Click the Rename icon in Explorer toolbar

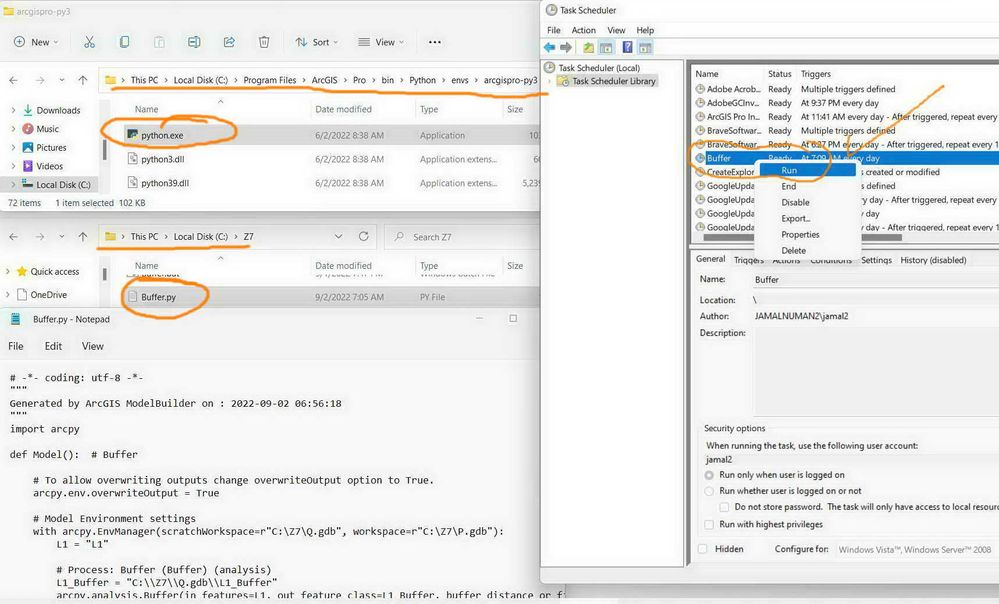tap(194, 42)
